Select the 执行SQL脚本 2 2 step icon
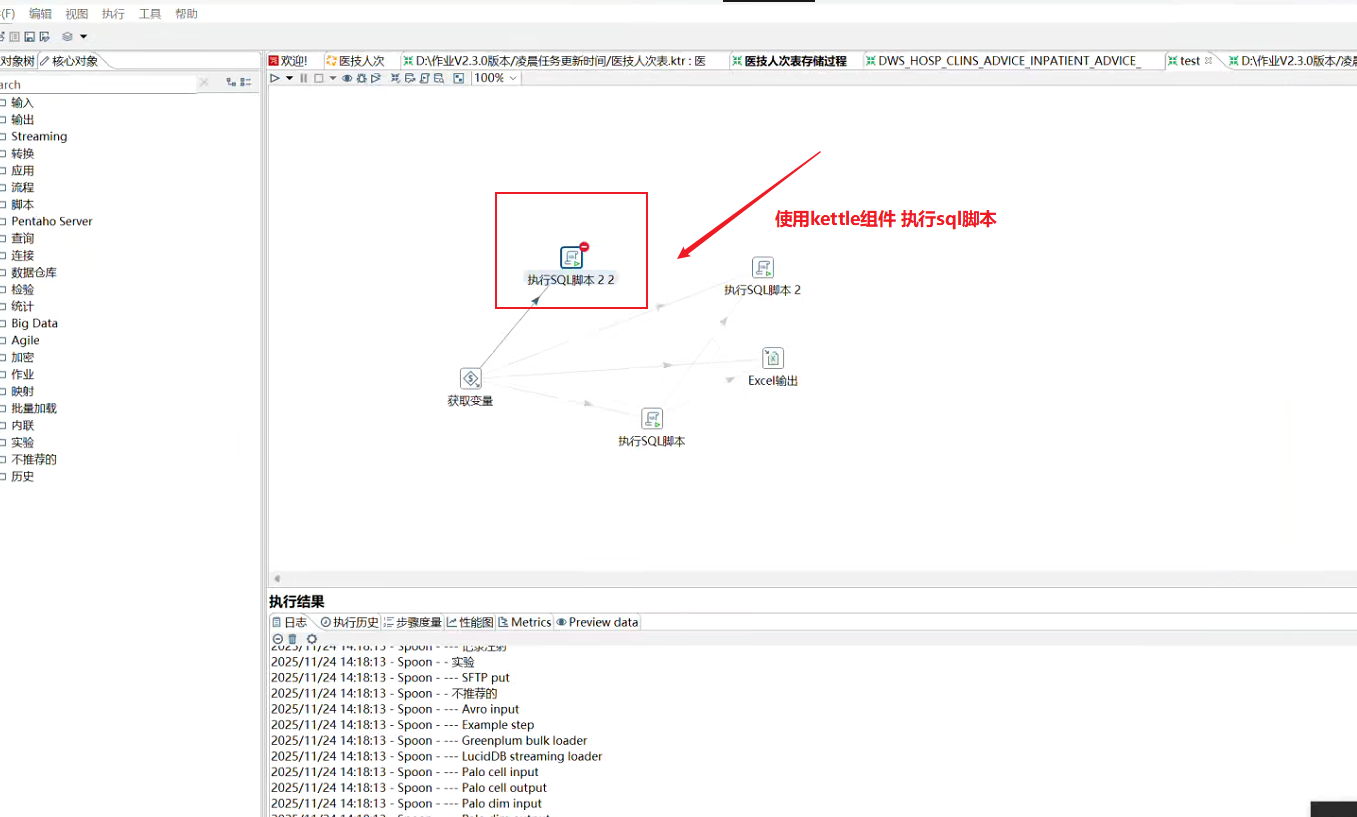 [571, 257]
